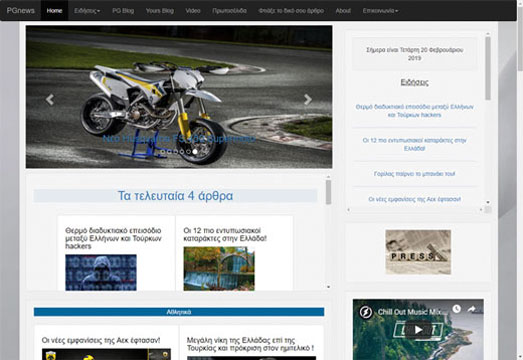Viewport: 523px width, 360px height.
Task: Open the Video section in the navbar
Action: 193,11
